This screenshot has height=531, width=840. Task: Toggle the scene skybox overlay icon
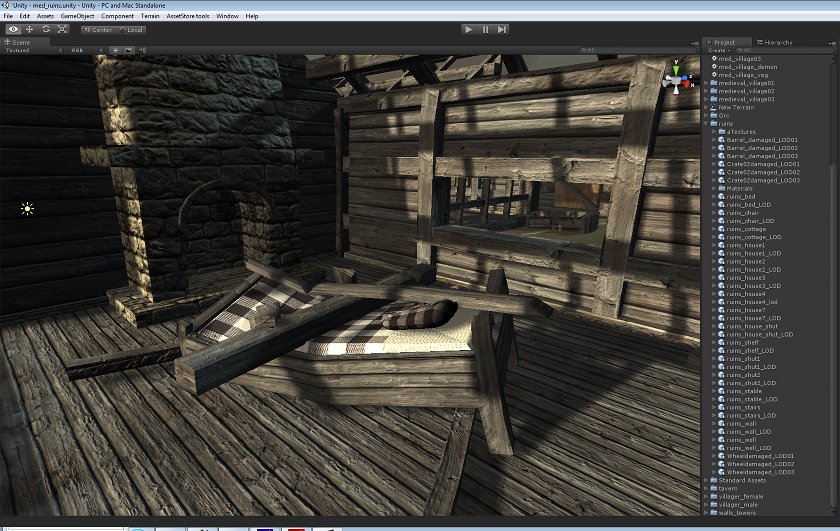[129, 50]
